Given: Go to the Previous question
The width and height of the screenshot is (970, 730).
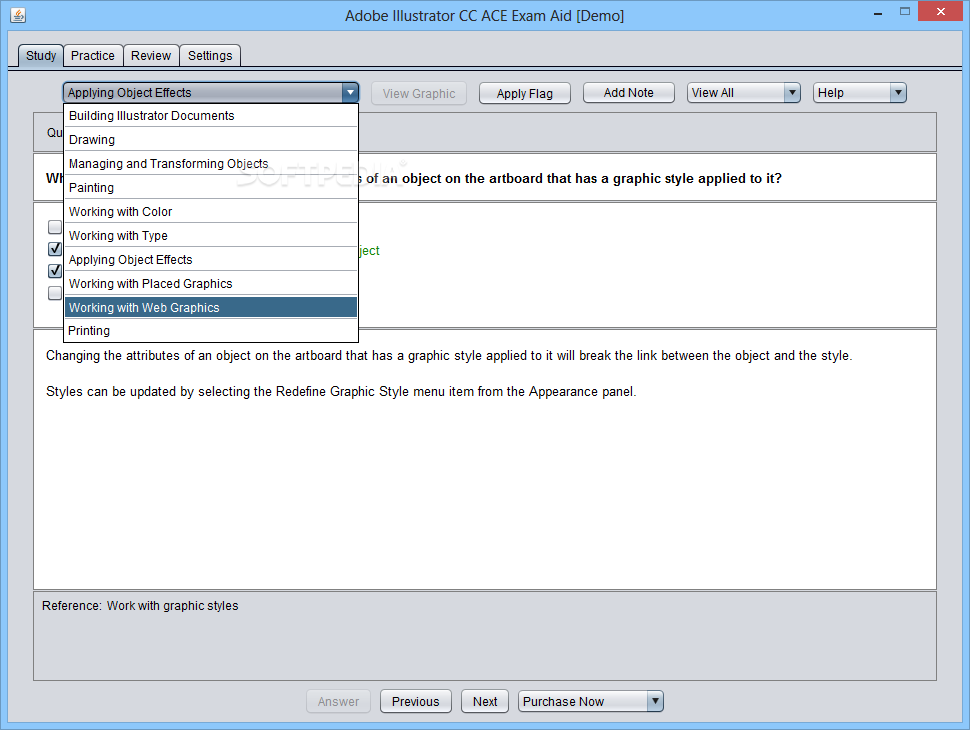Looking at the screenshot, I should [416, 702].
